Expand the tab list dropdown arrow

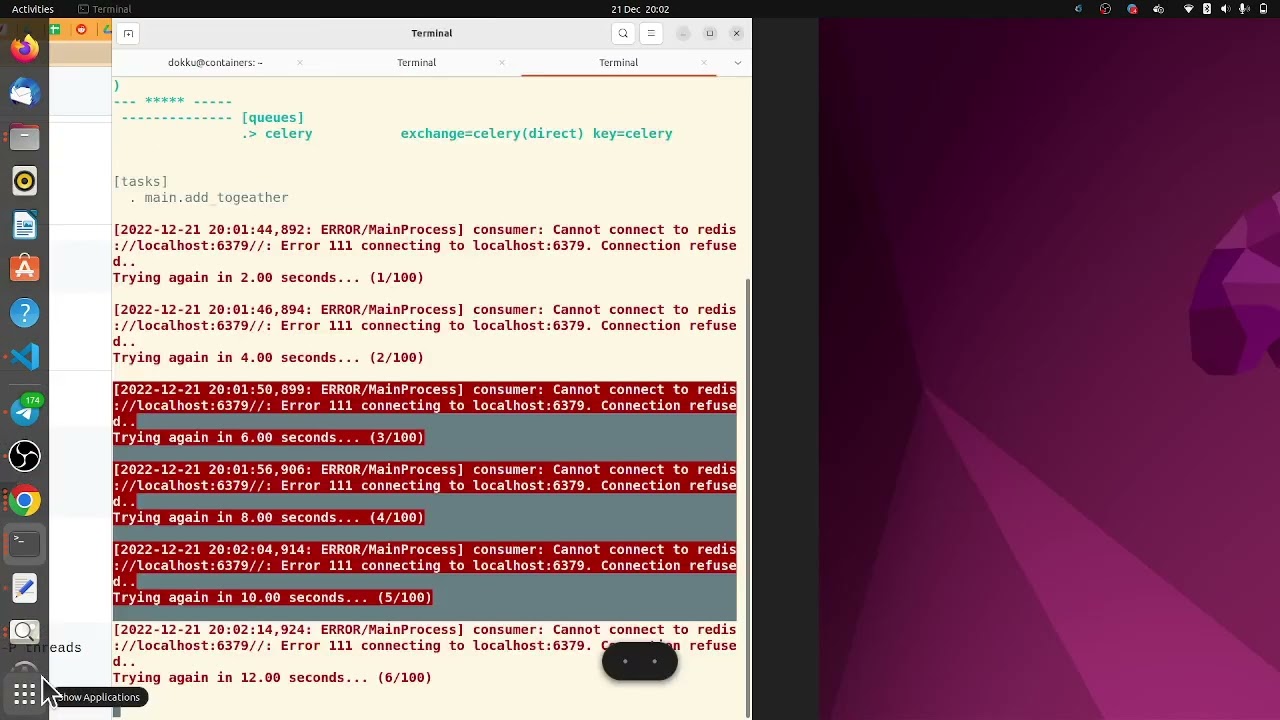[x=738, y=62]
